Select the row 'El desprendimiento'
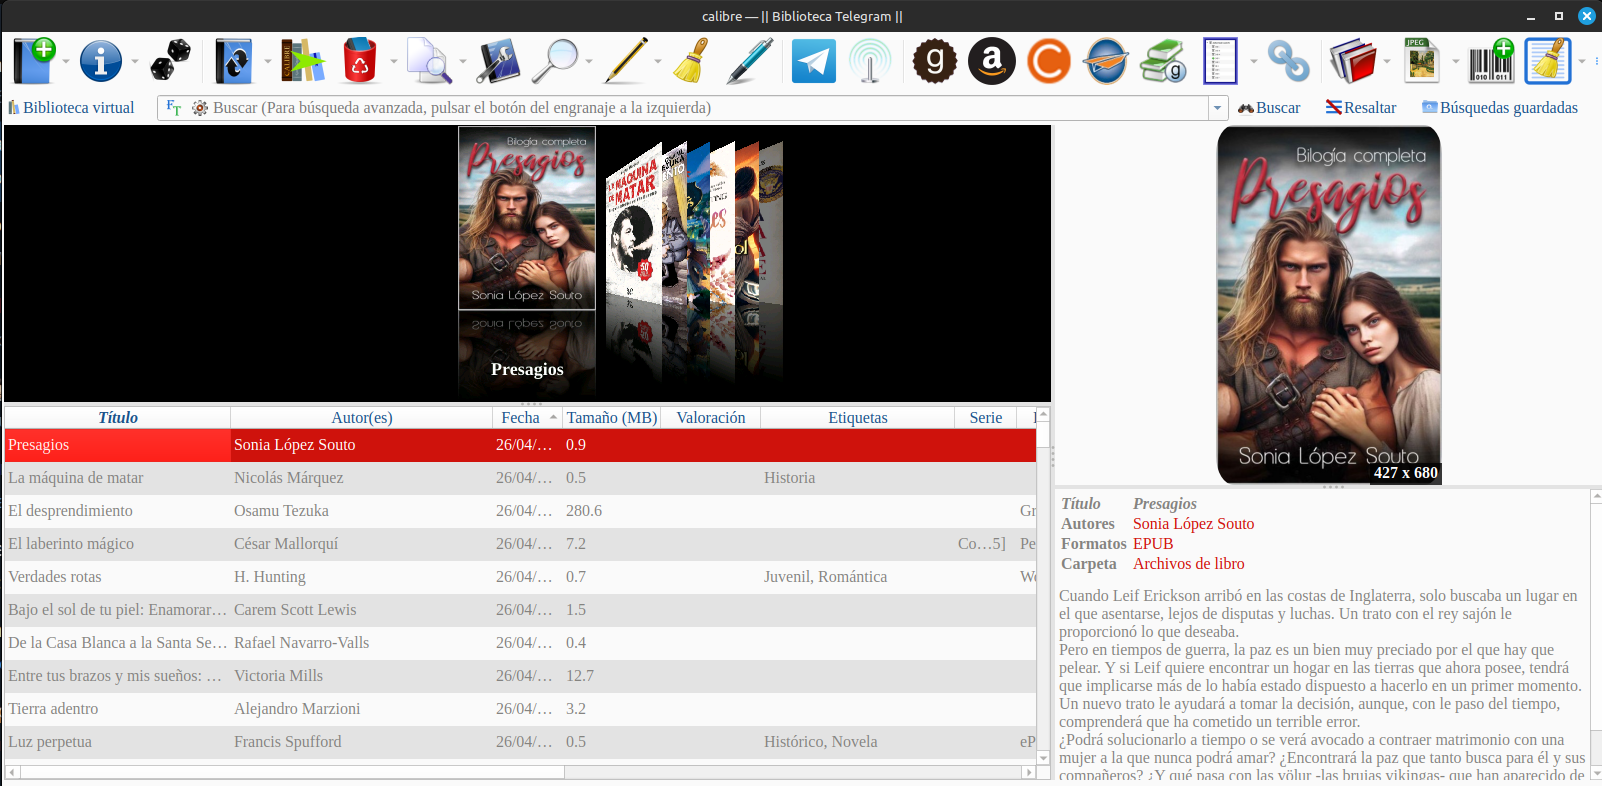 [520, 511]
